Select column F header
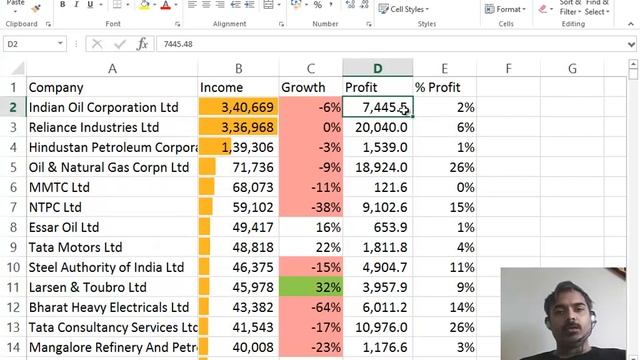This screenshot has width=640, height=360. point(508,69)
